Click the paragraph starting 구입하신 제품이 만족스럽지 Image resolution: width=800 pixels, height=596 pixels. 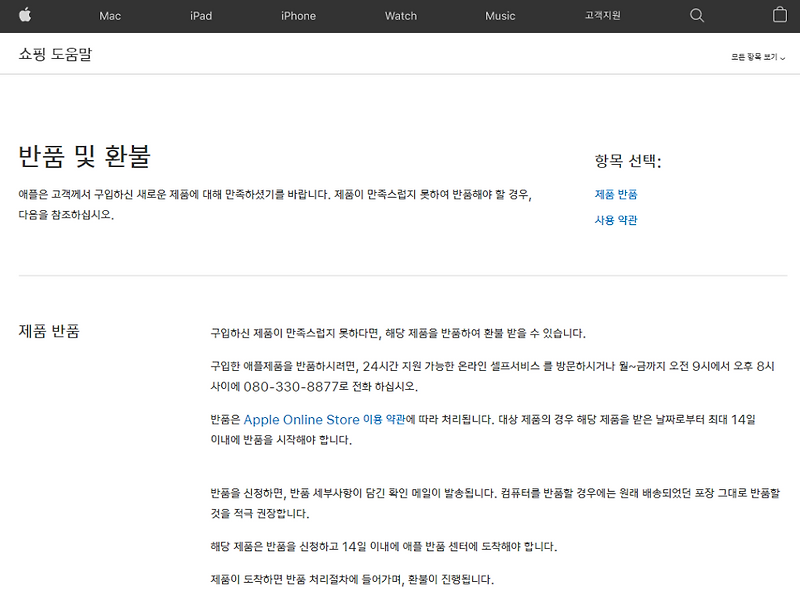[x=398, y=333]
